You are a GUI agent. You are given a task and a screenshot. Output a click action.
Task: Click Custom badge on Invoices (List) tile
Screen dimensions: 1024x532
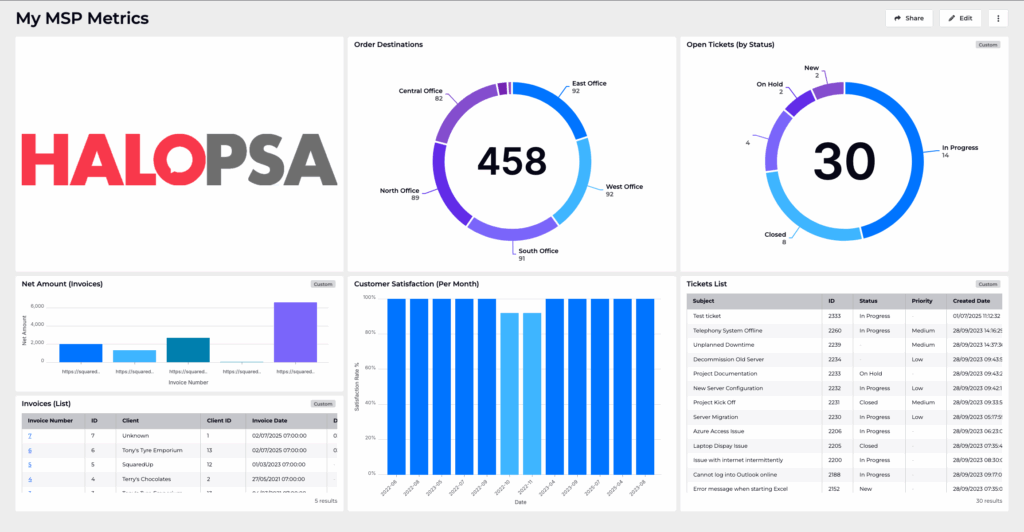click(323, 403)
